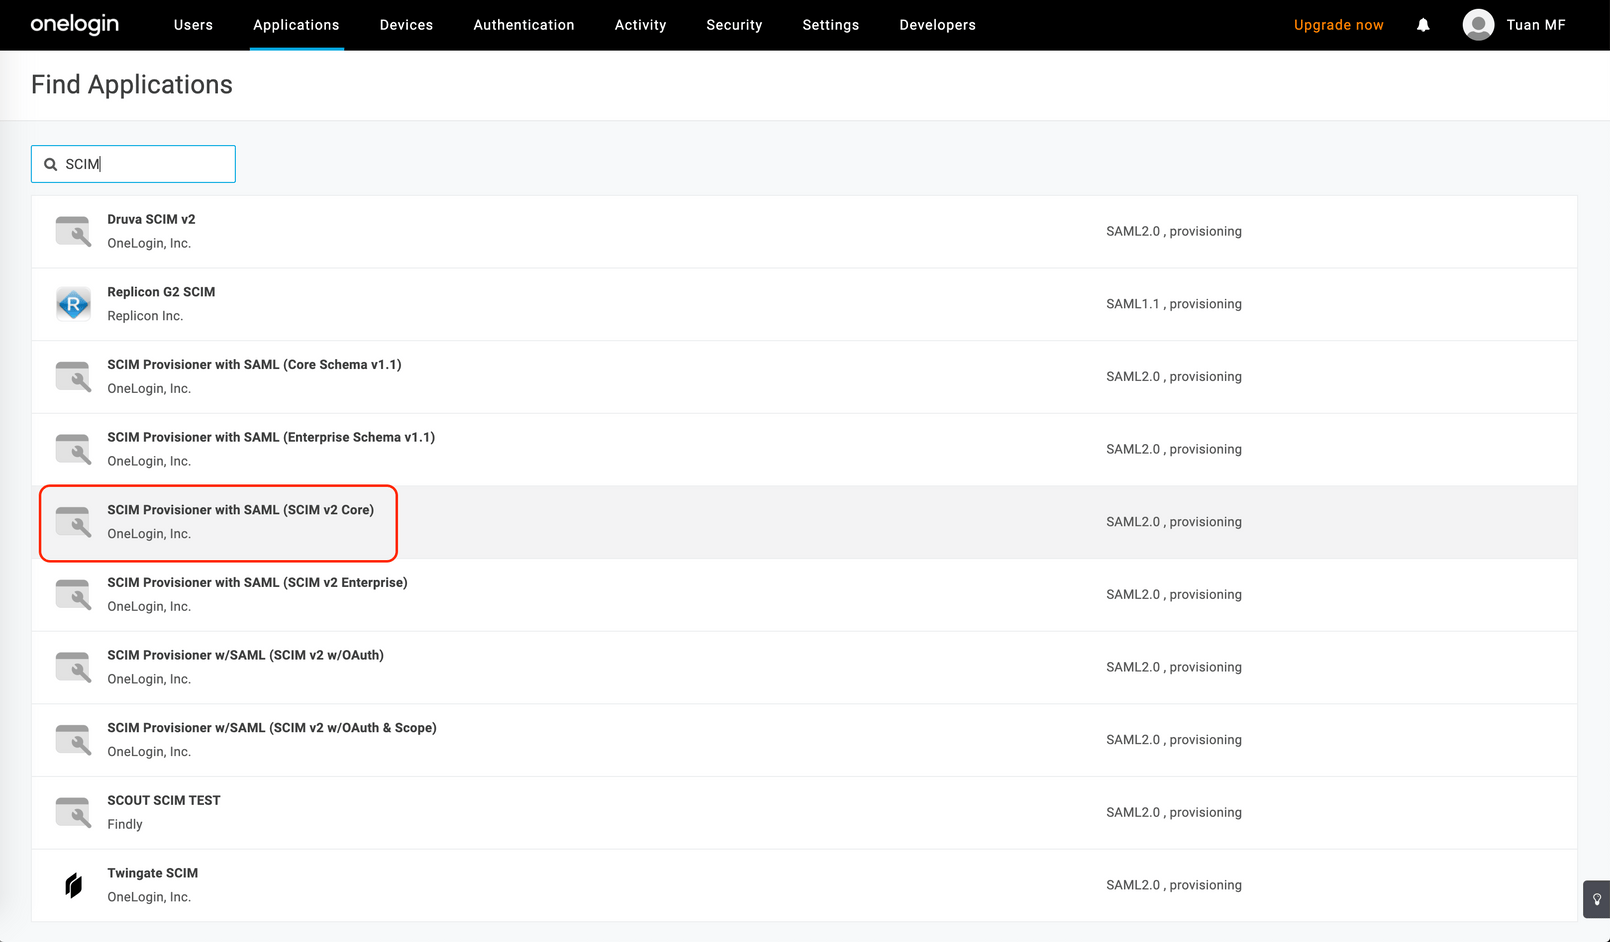Click OneLogin, Inc. under Twingate SCIM
This screenshot has height=942, width=1610.
[149, 897]
